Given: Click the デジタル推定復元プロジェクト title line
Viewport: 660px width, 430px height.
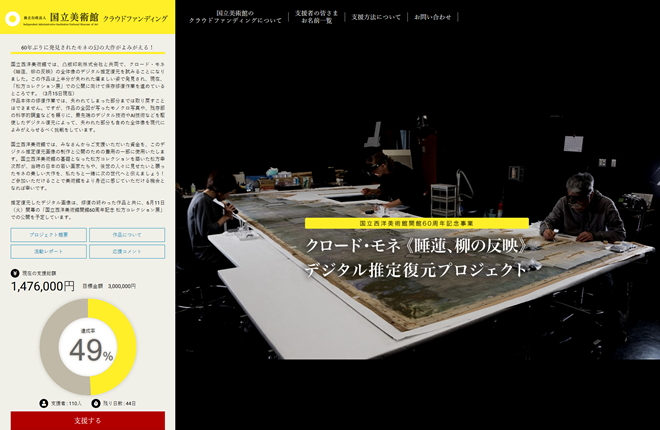Looking at the screenshot, I should tap(416, 269).
